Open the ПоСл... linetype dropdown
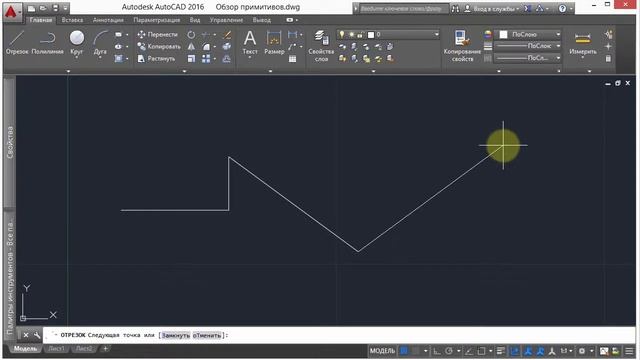640x360 pixels. point(528,58)
